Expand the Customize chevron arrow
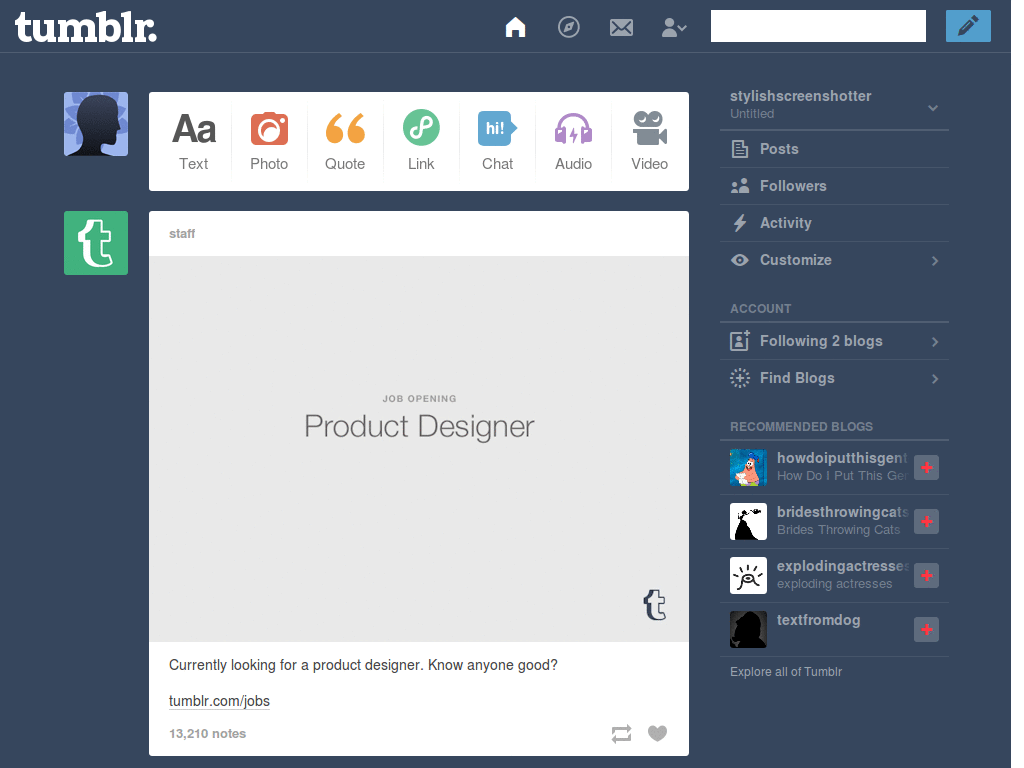Viewport: 1024px width, 768px height. click(x=935, y=261)
